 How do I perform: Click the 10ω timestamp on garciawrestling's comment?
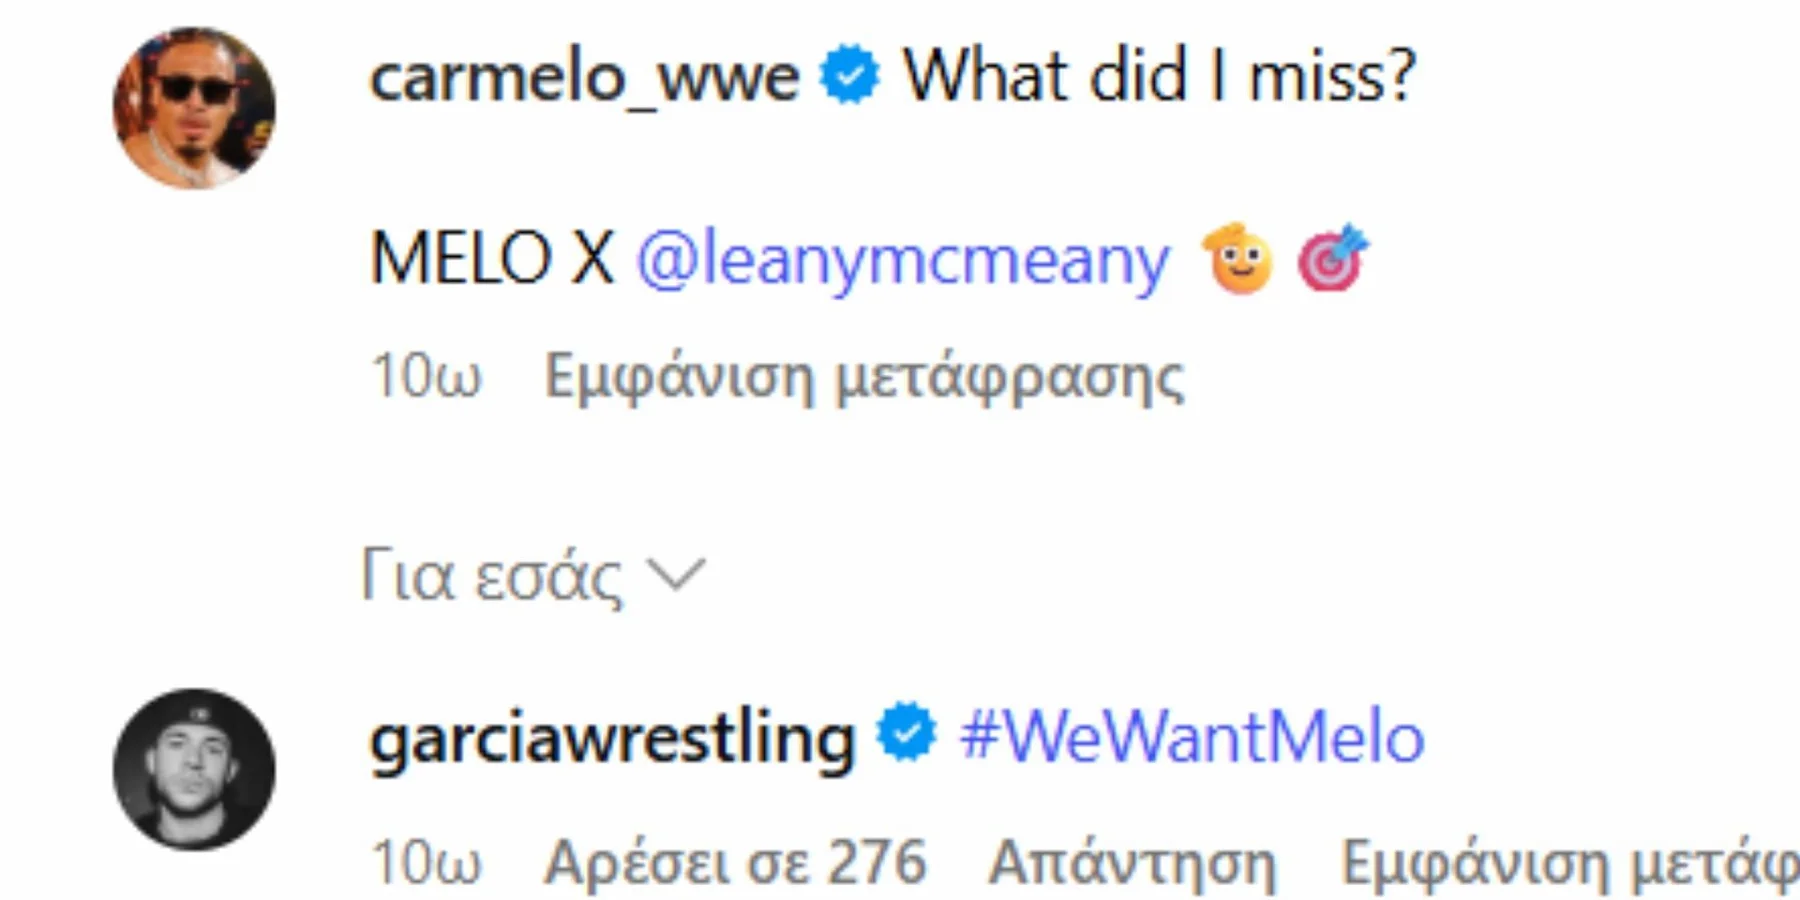click(x=426, y=862)
